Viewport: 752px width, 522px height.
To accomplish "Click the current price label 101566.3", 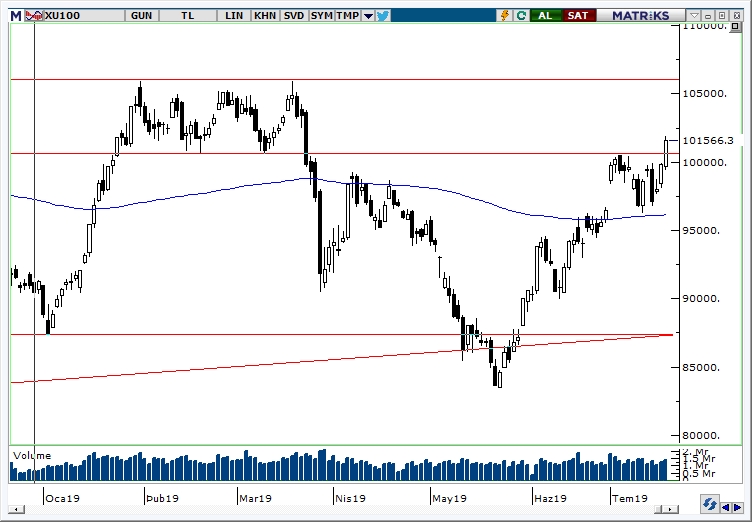I will [x=708, y=141].
